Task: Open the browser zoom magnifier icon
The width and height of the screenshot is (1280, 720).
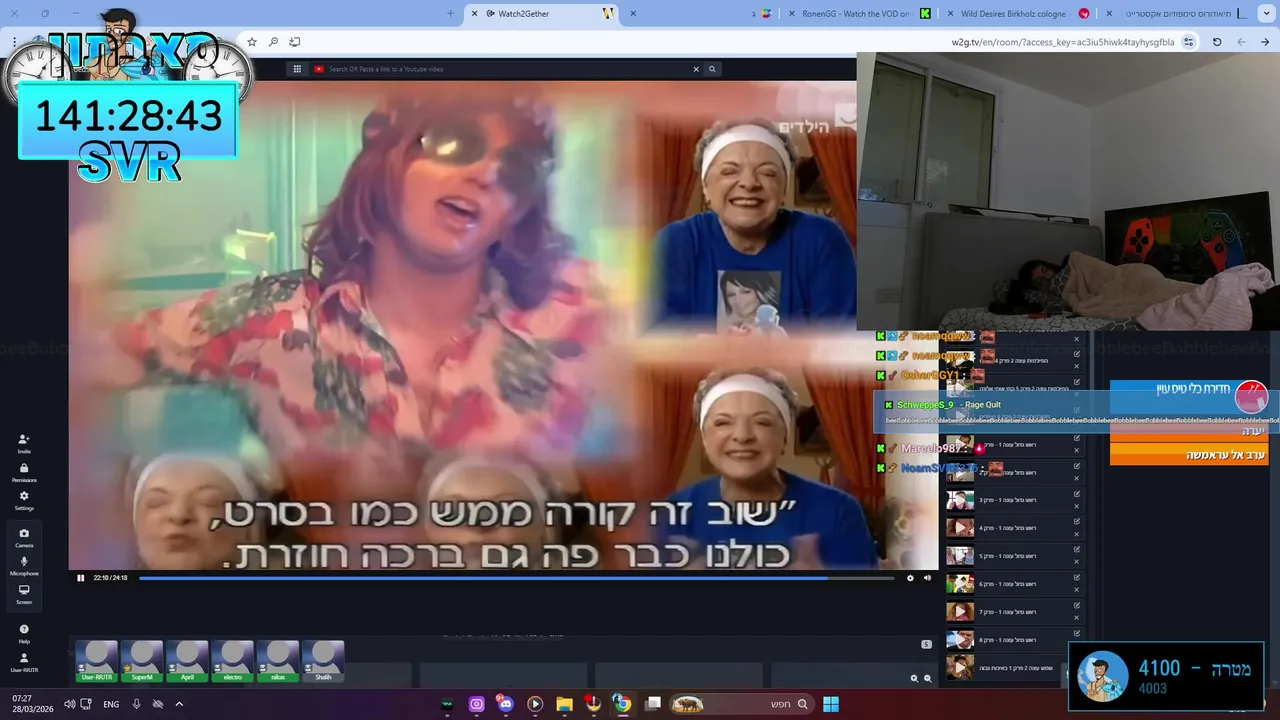Action: click(273, 42)
